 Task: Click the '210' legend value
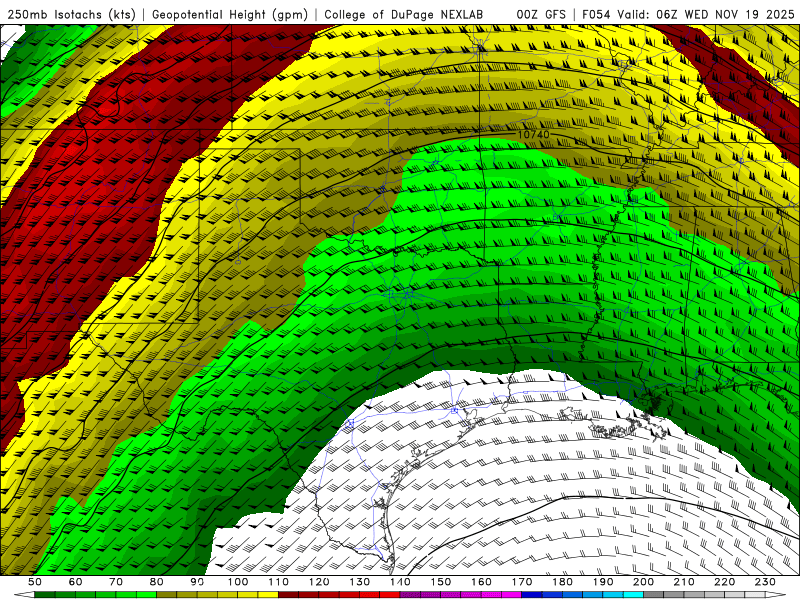click(x=684, y=582)
